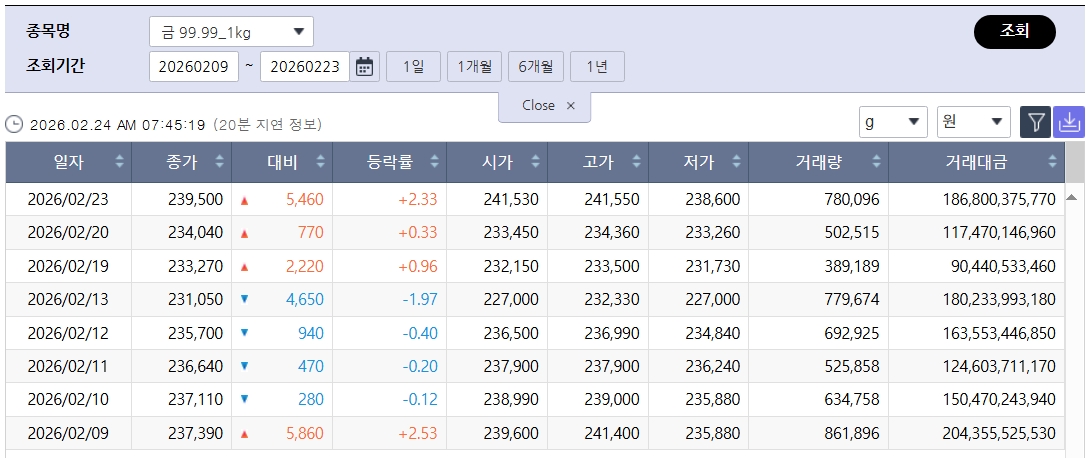
Task: Open the 원 currency dropdown
Action: click(x=973, y=122)
